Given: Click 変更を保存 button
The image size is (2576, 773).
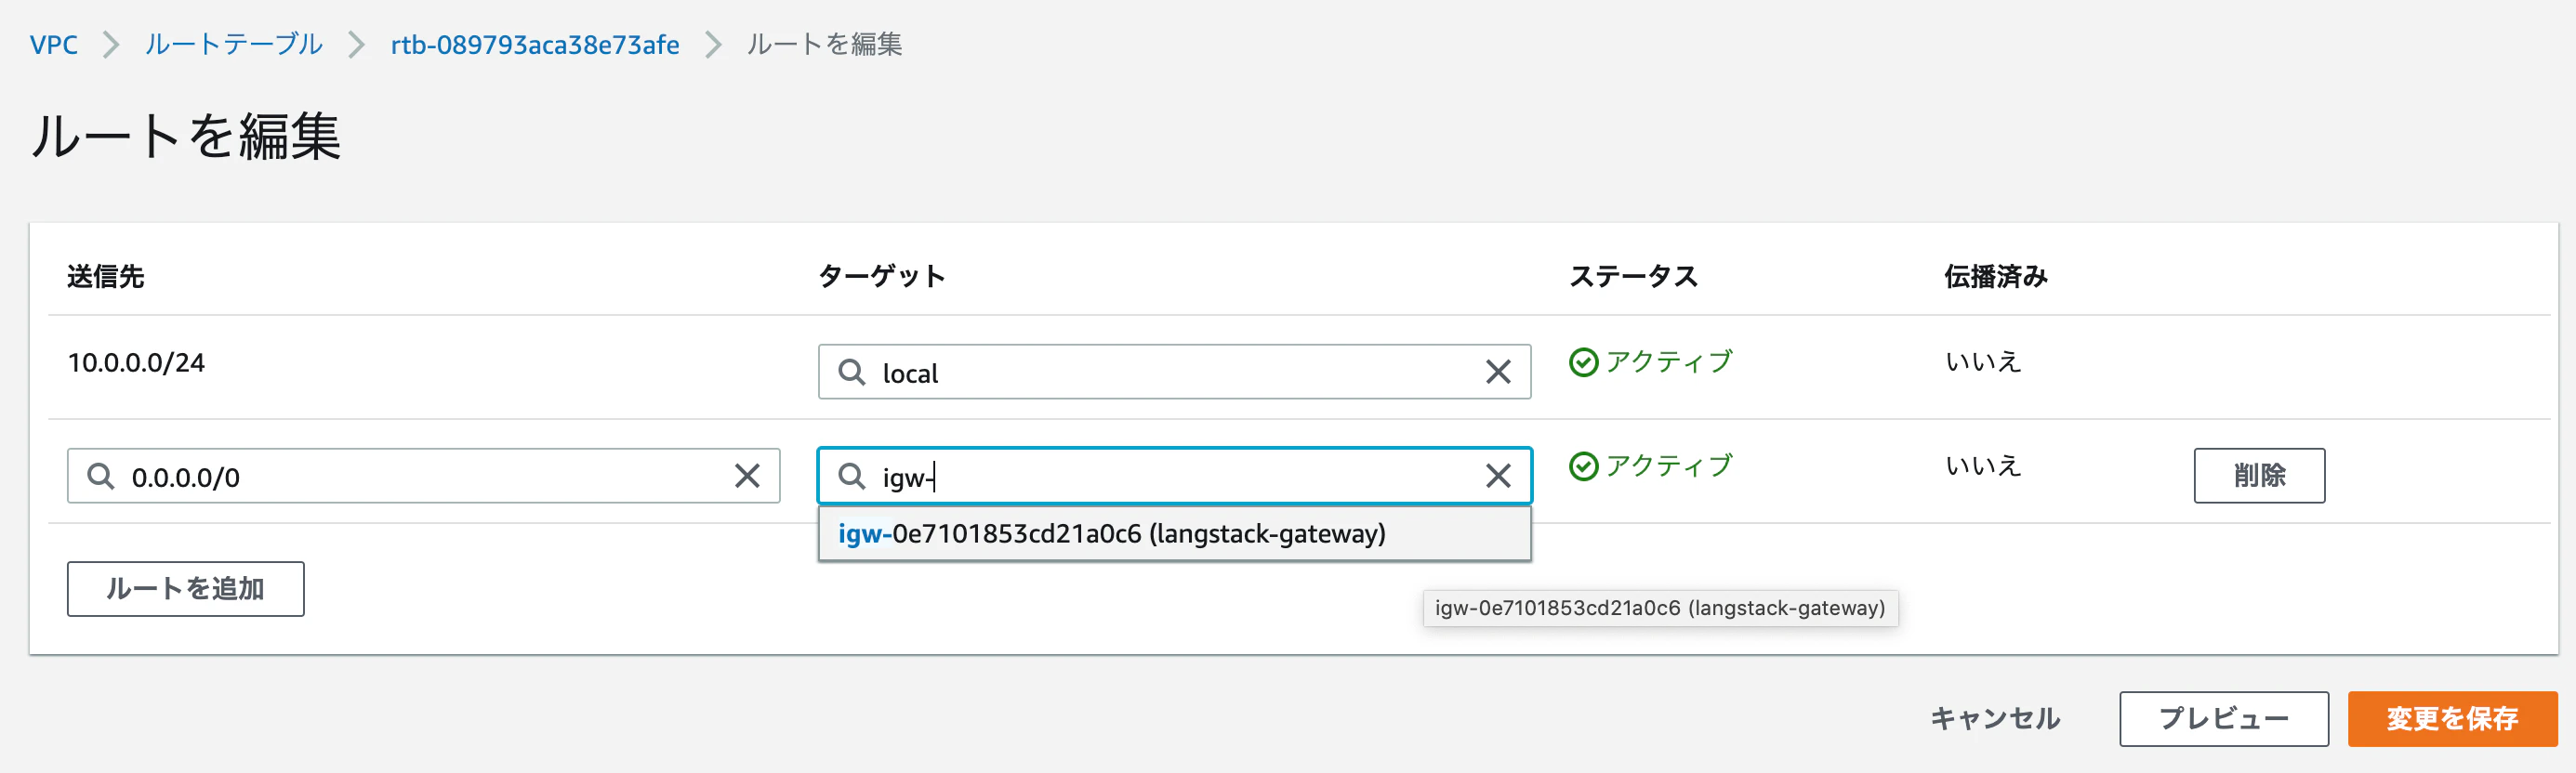Looking at the screenshot, I should pos(2452,719).
